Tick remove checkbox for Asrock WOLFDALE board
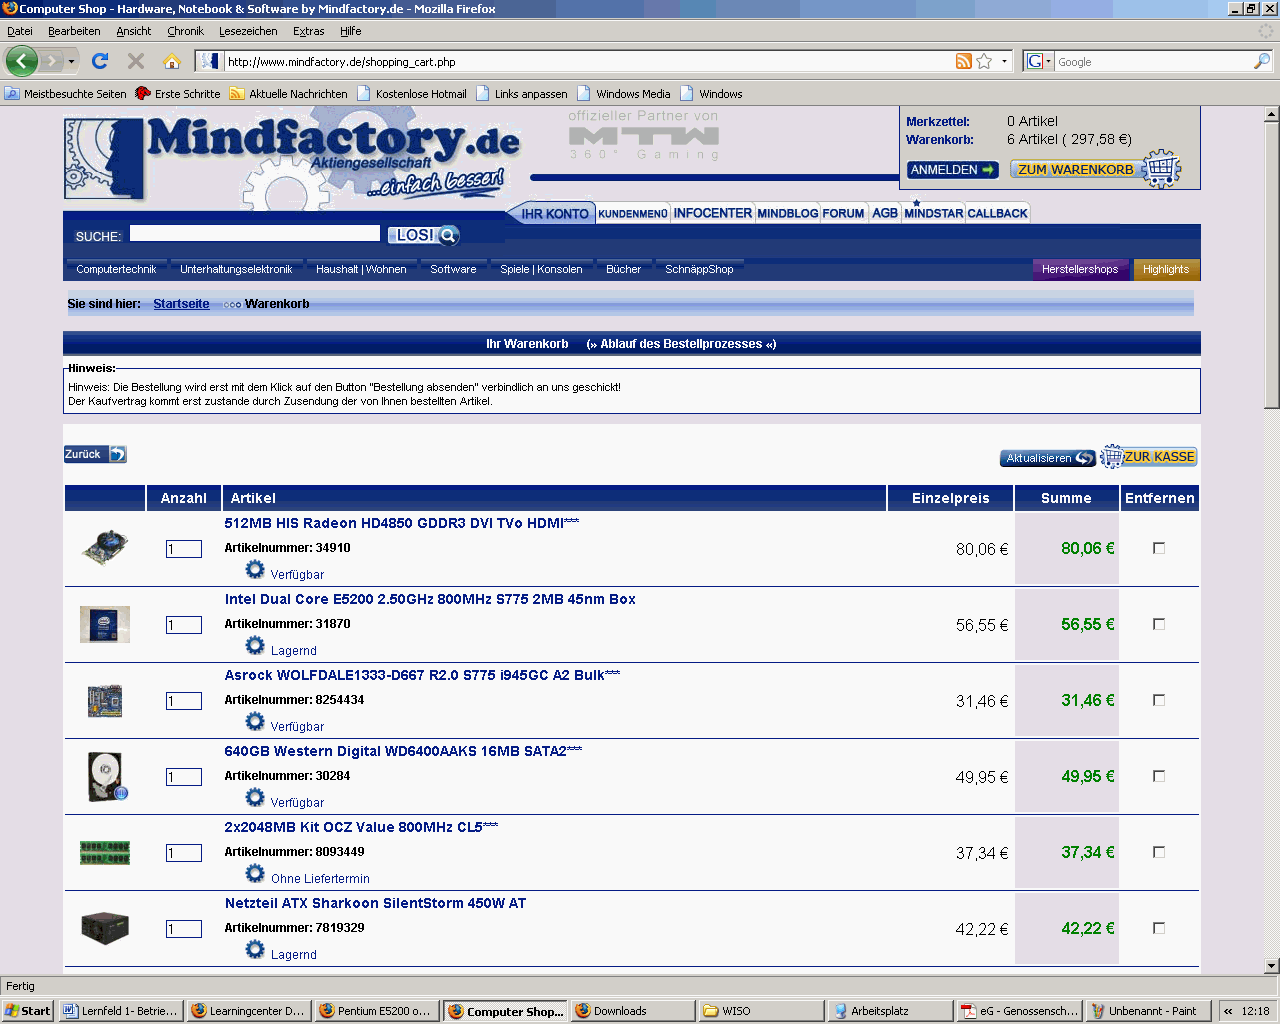The image size is (1280, 1024). coord(1159,700)
